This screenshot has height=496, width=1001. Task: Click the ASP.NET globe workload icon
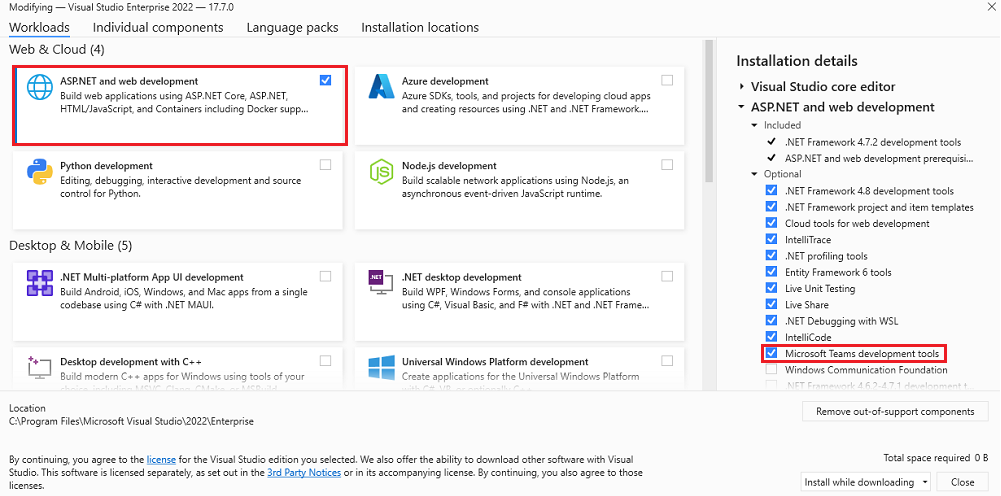[40, 86]
